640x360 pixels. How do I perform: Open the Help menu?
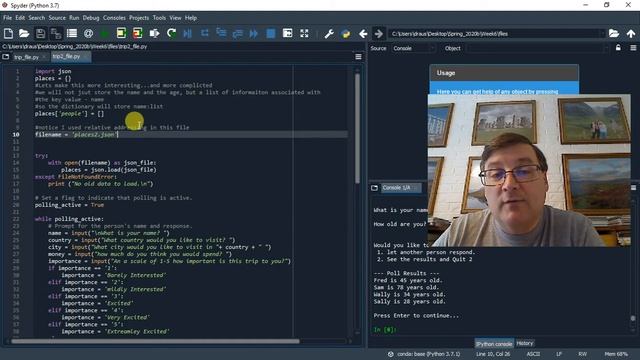(191, 18)
